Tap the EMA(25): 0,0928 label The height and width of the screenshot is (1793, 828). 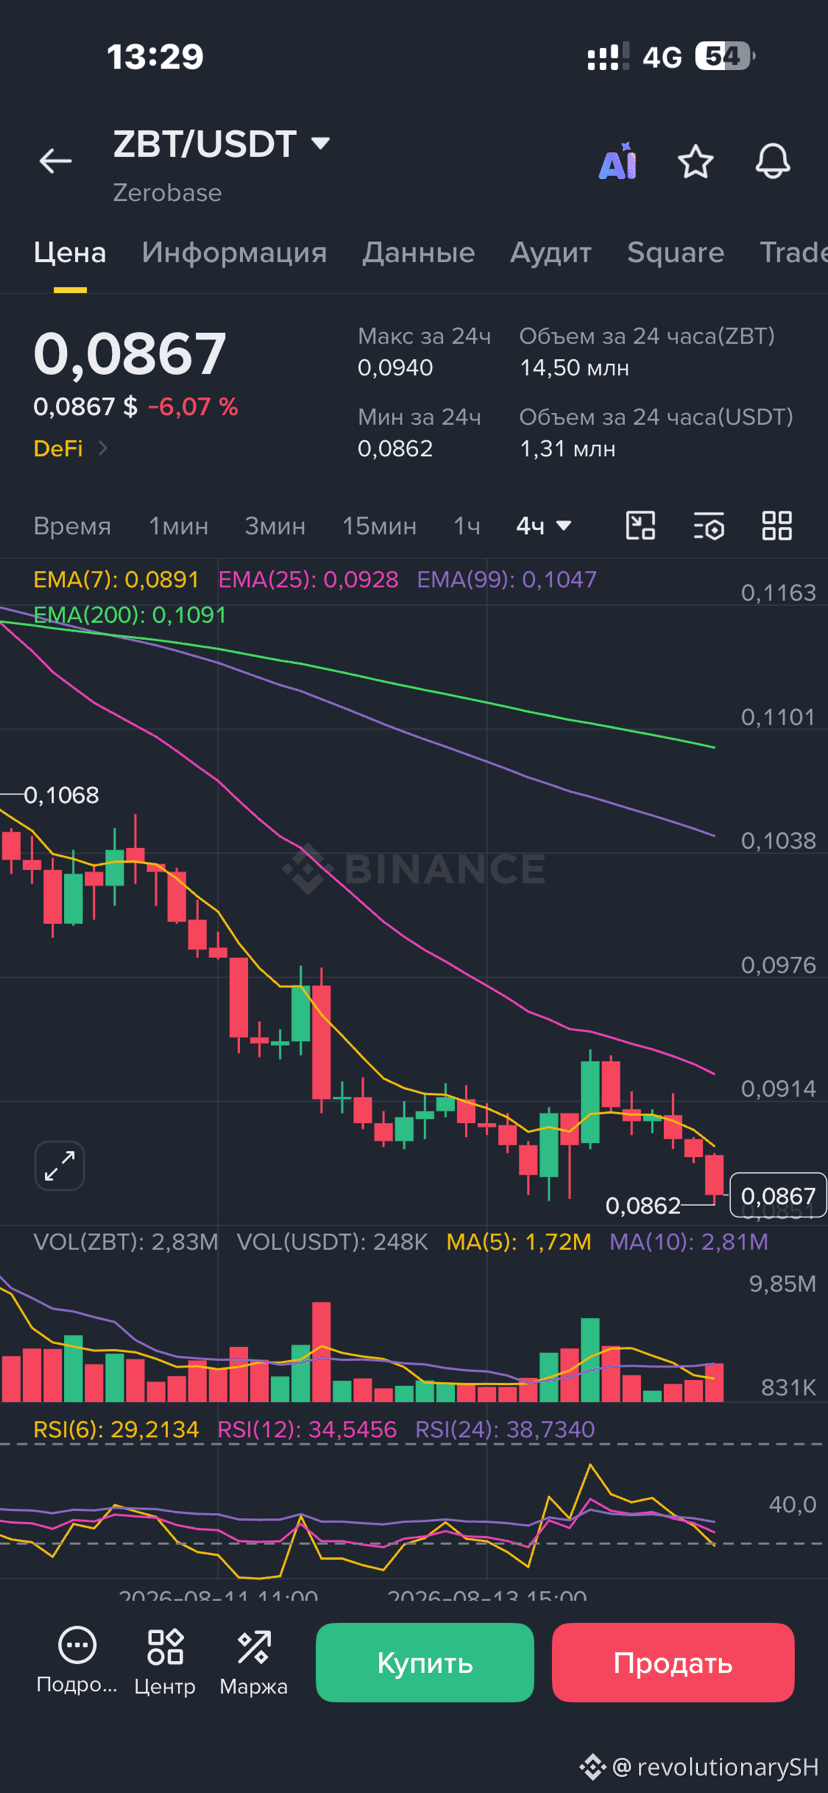click(308, 580)
